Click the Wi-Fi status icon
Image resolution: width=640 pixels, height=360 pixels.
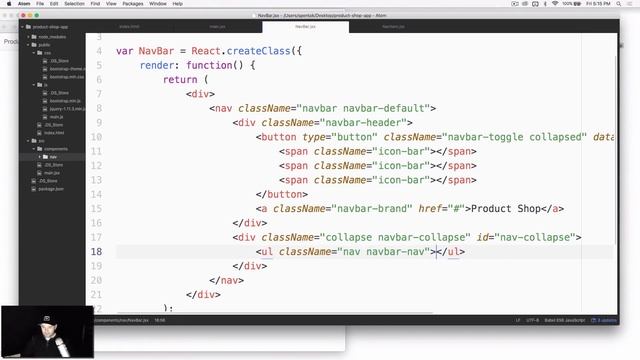pyautogui.click(x=555, y=4)
